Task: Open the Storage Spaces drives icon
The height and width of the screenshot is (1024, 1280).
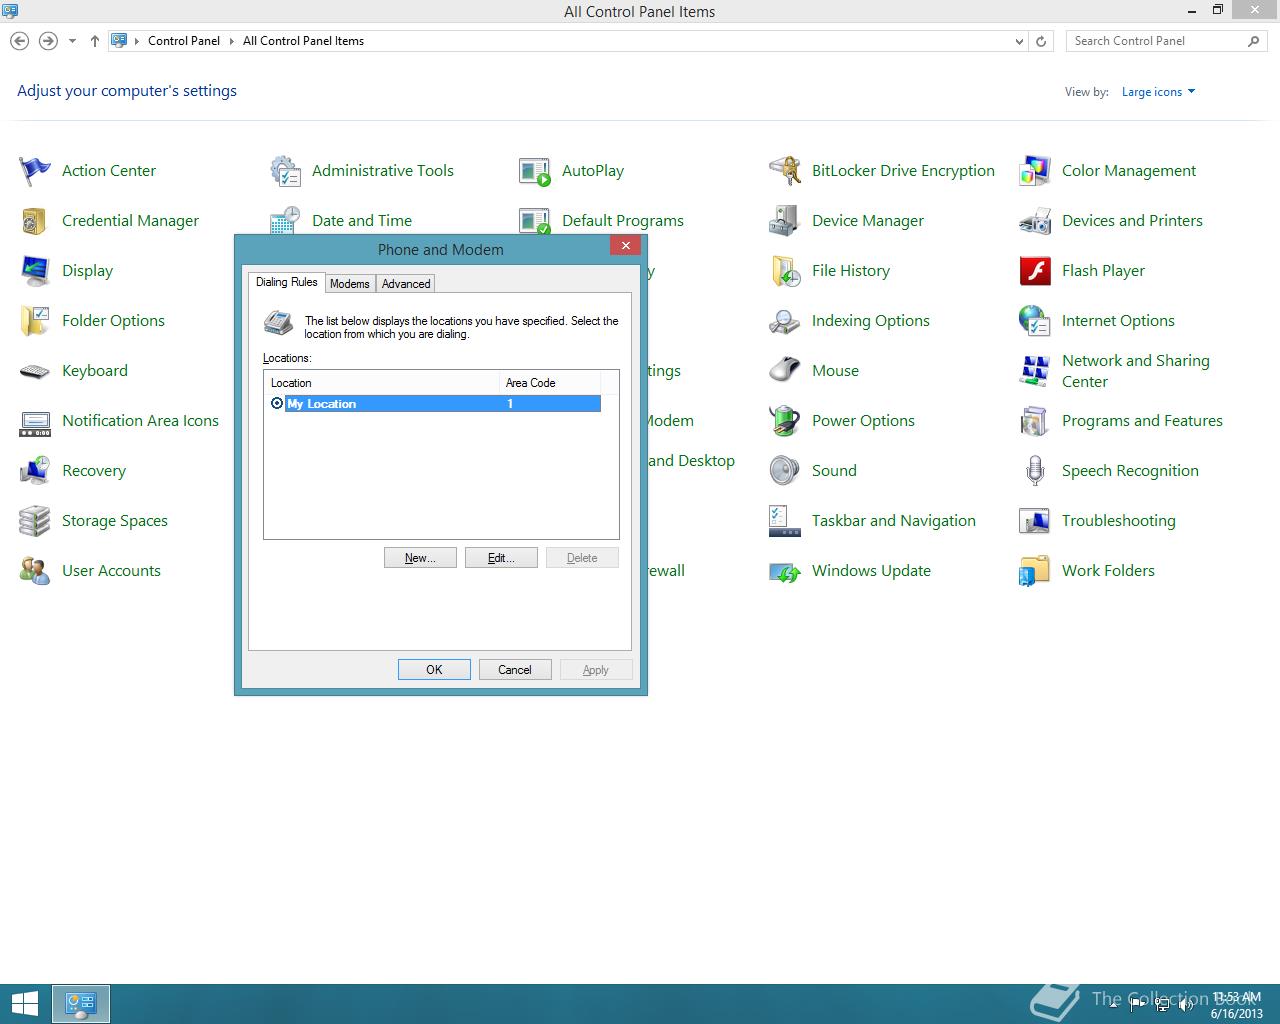Action: coord(35,521)
